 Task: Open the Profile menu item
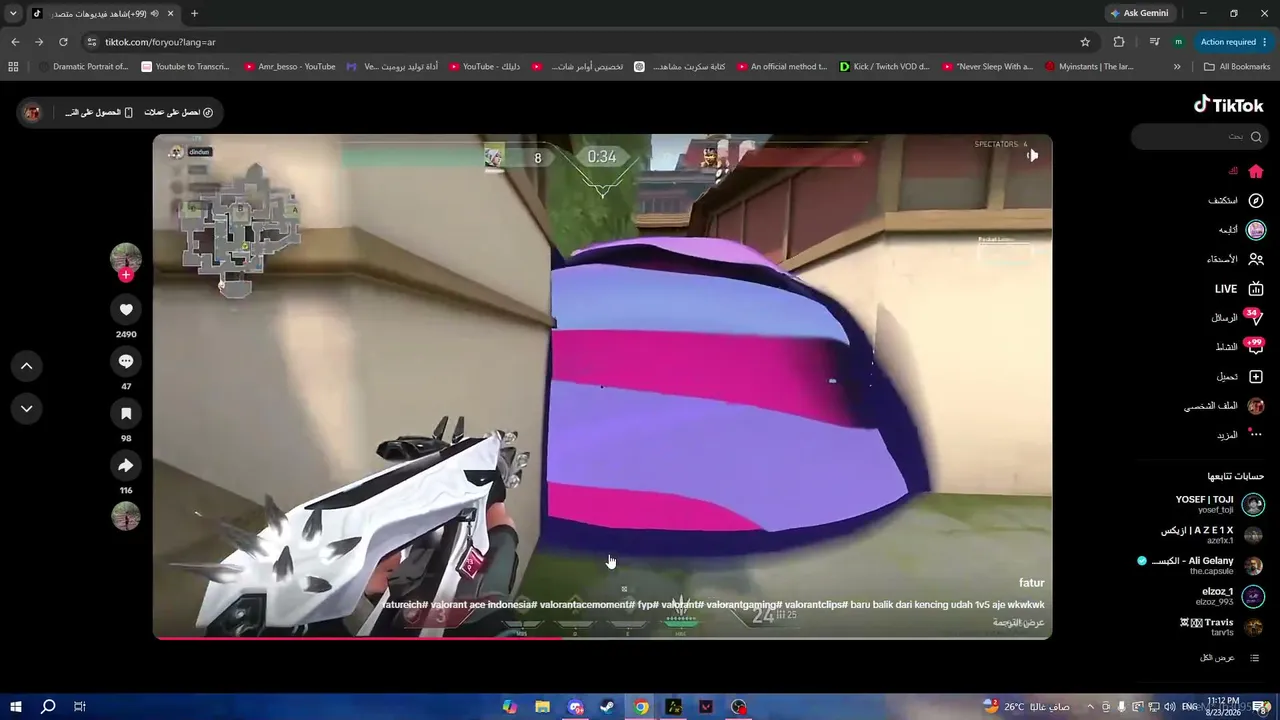pyautogui.click(x=1225, y=406)
